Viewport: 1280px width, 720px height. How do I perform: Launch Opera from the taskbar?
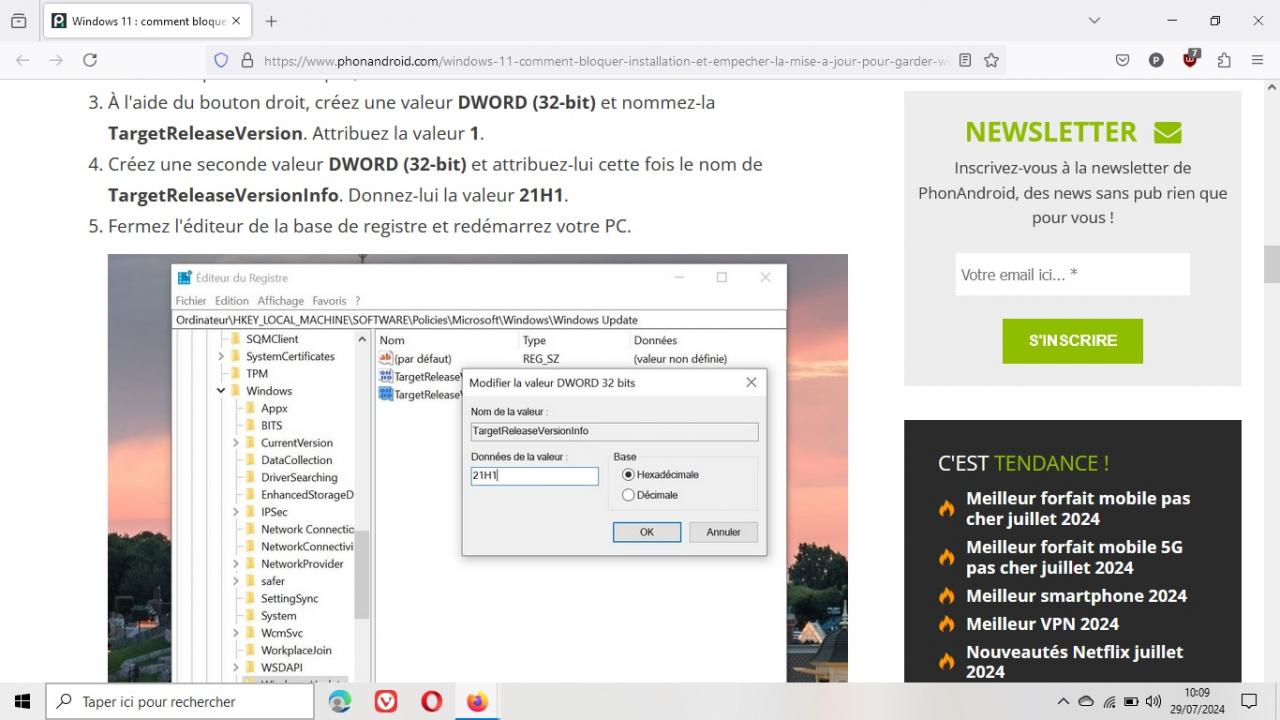(432, 702)
